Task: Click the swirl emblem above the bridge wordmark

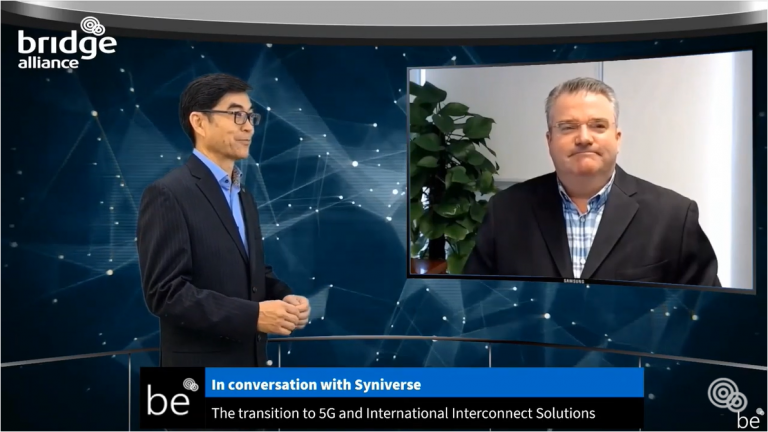Action: (x=92, y=26)
